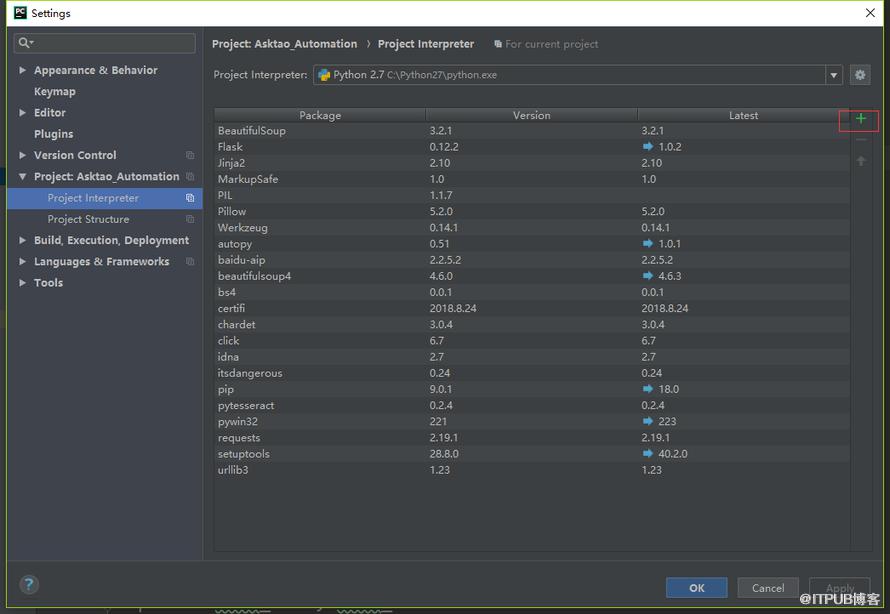The height and width of the screenshot is (614, 890).
Task: Select the beautifulsoup4 package row
Action: pyautogui.click(x=532, y=276)
